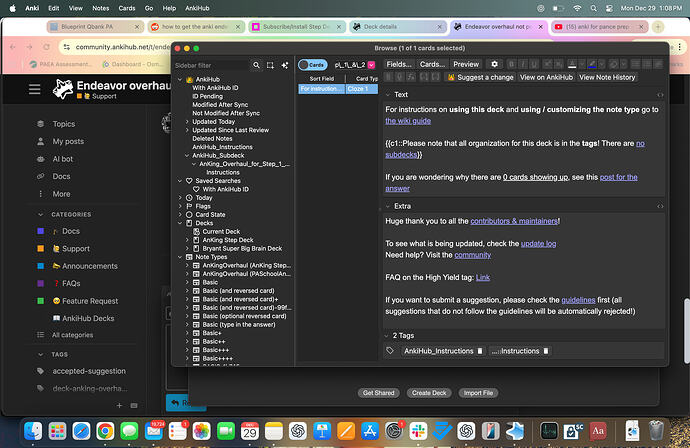The image size is (690, 448).
Task: Click Create Deck button
Action: 429,393
